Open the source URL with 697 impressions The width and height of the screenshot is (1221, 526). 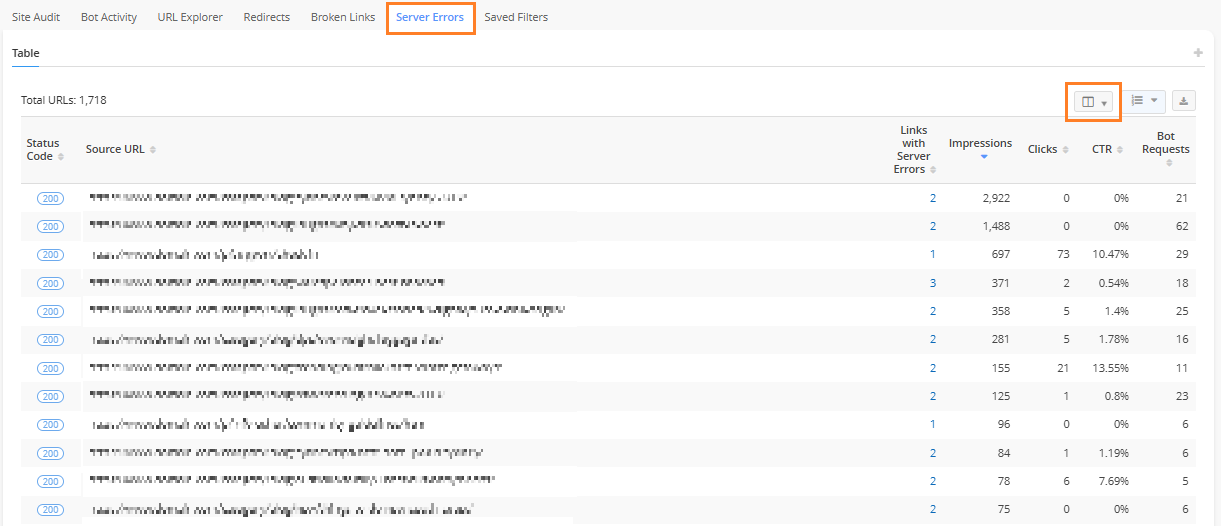click(205, 255)
